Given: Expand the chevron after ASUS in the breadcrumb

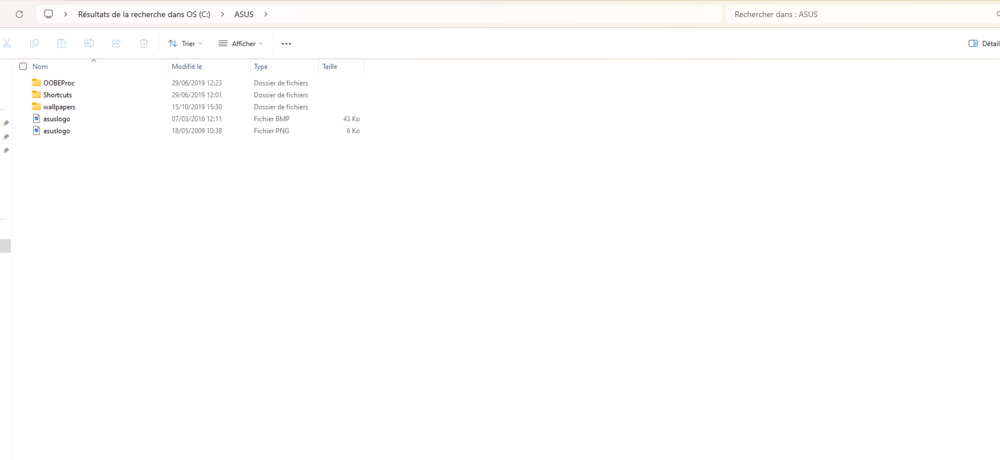Looking at the screenshot, I should (x=266, y=15).
